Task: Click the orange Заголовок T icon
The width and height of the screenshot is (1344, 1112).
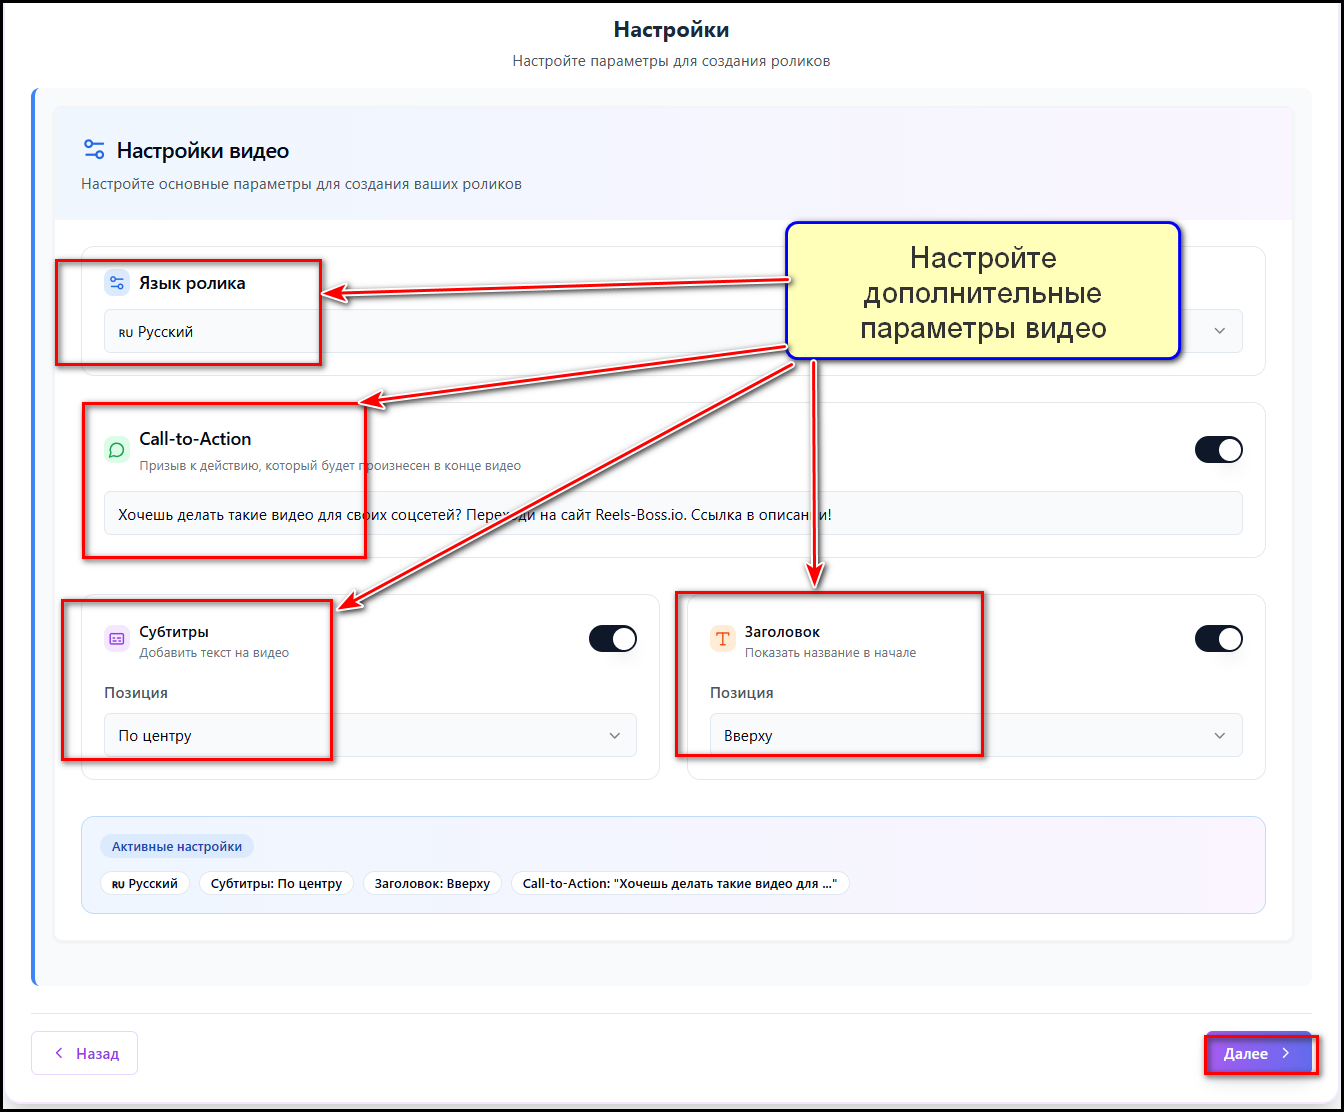Action: click(723, 639)
